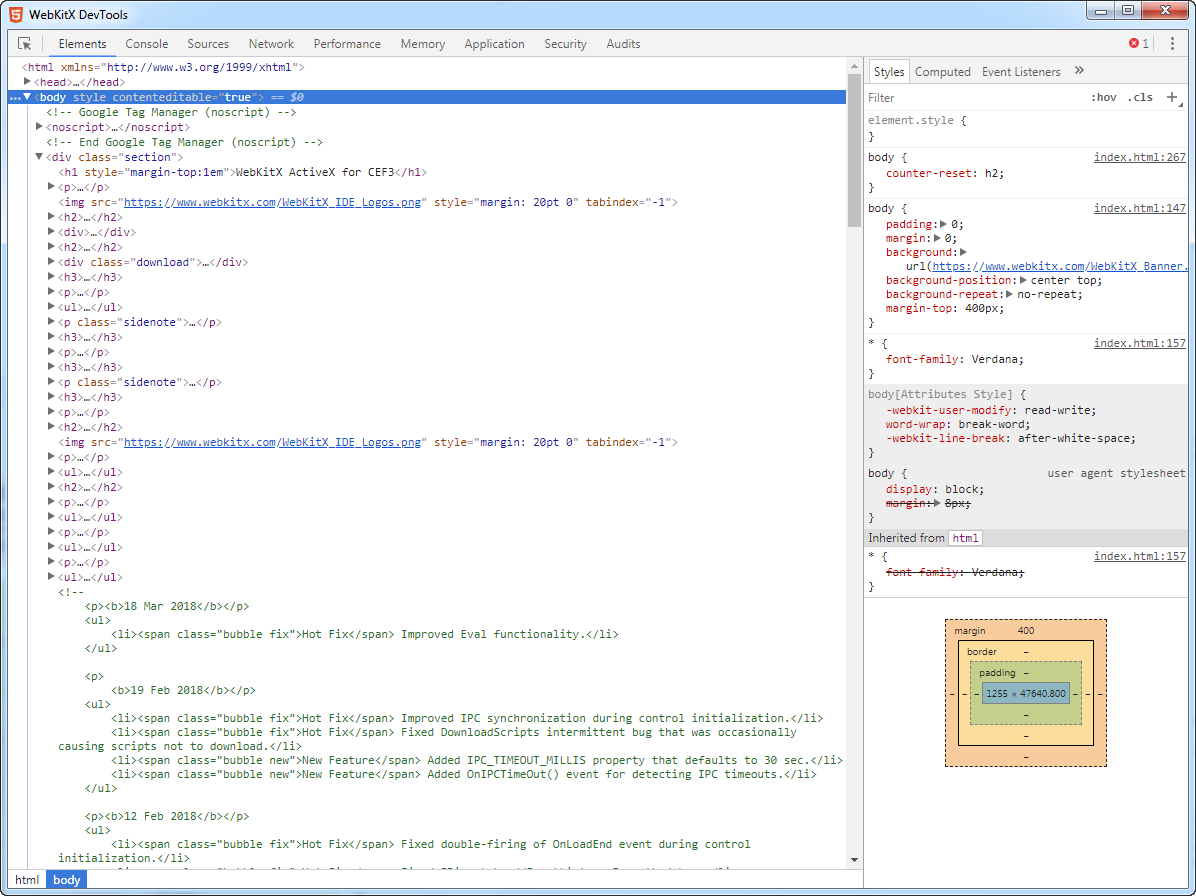Click the HTML5 logo in title bar

(x=16, y=14)
